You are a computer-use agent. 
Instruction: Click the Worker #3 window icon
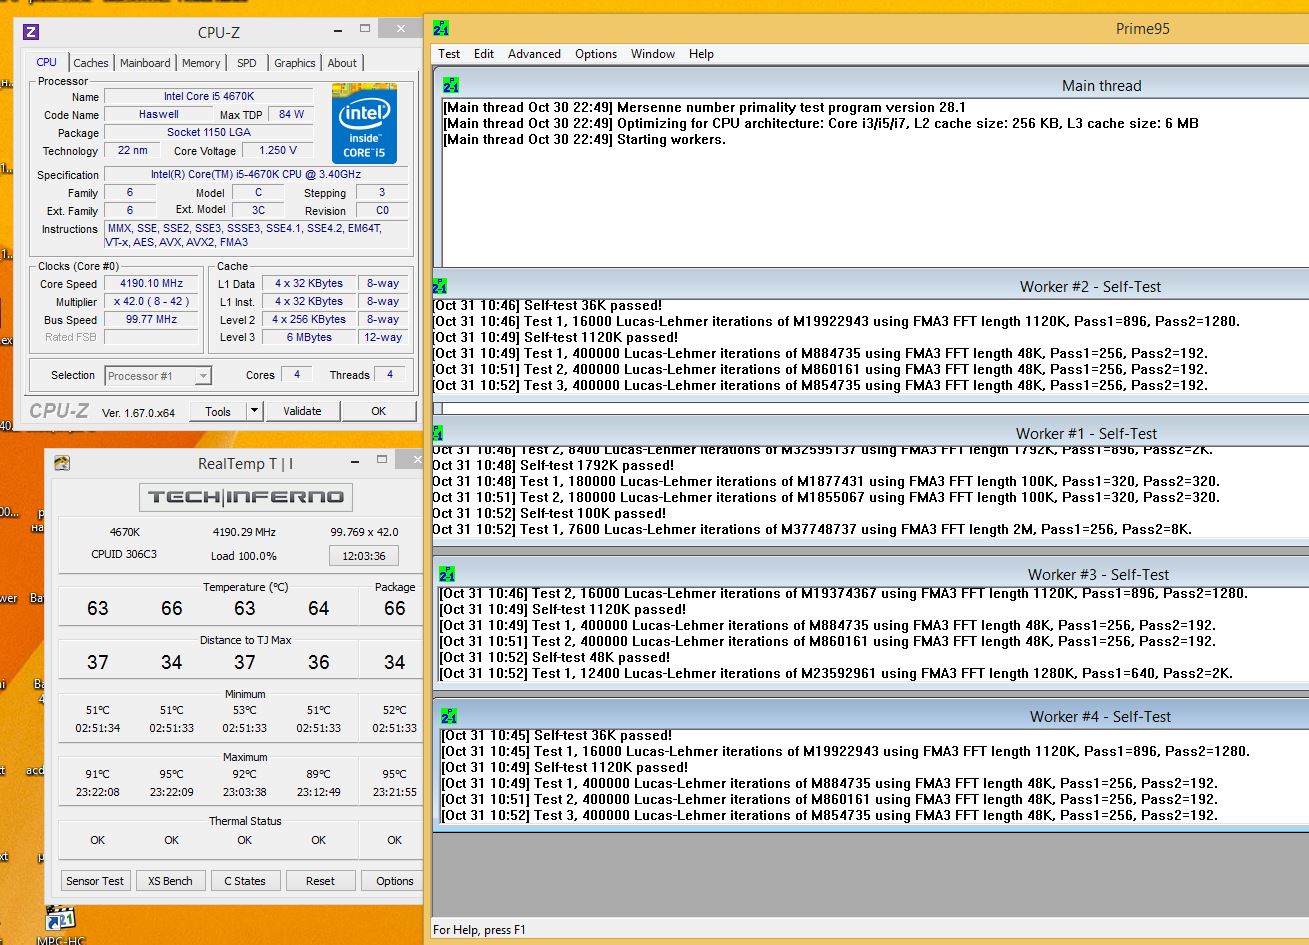(x=447, y=574)
